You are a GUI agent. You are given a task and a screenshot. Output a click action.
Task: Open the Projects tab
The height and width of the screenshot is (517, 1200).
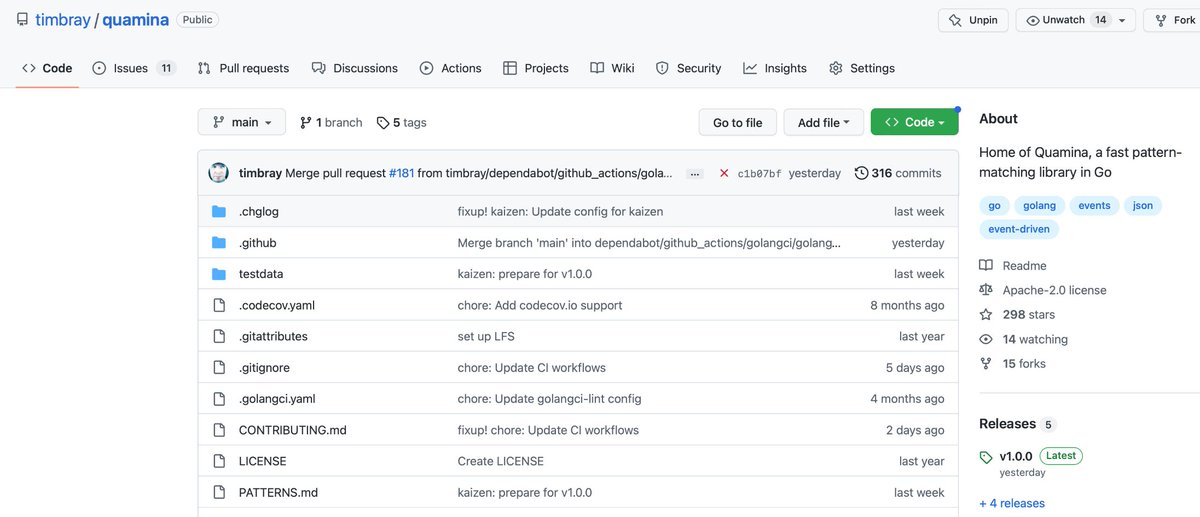point(535,68)
